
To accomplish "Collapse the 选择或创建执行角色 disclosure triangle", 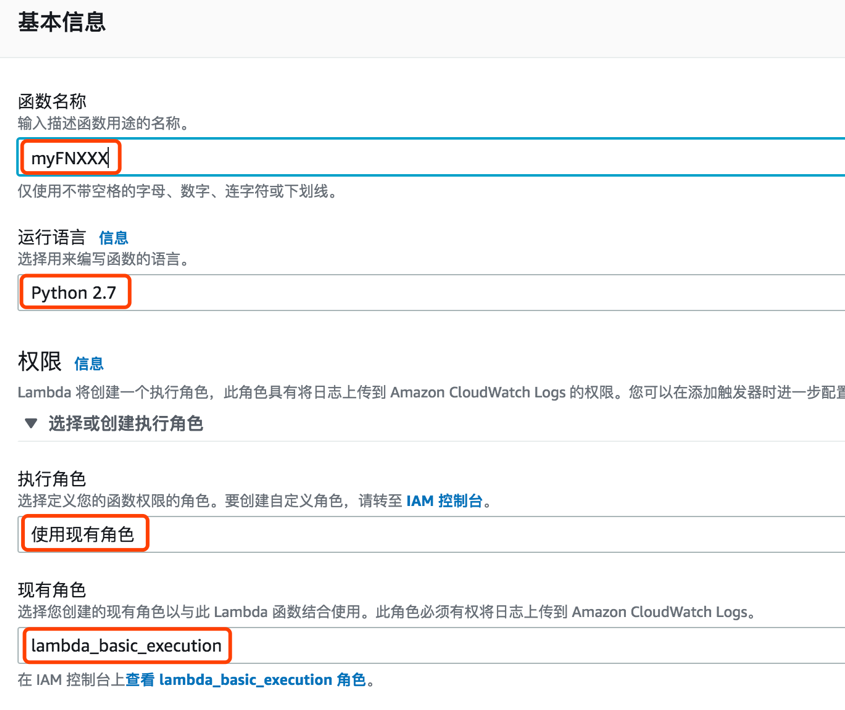I will 31,424.
